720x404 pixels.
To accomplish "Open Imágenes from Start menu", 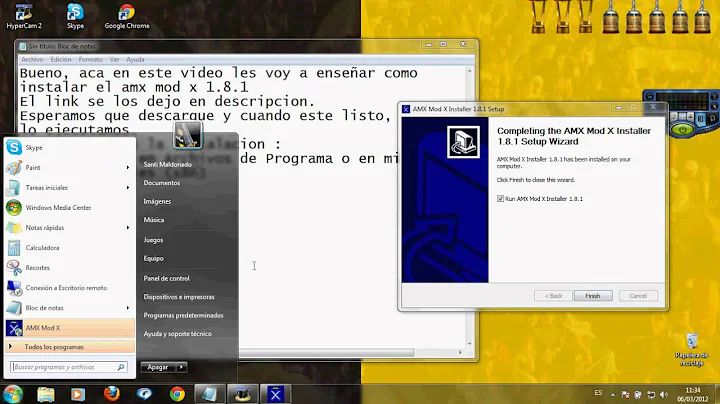I will [157, 201].
